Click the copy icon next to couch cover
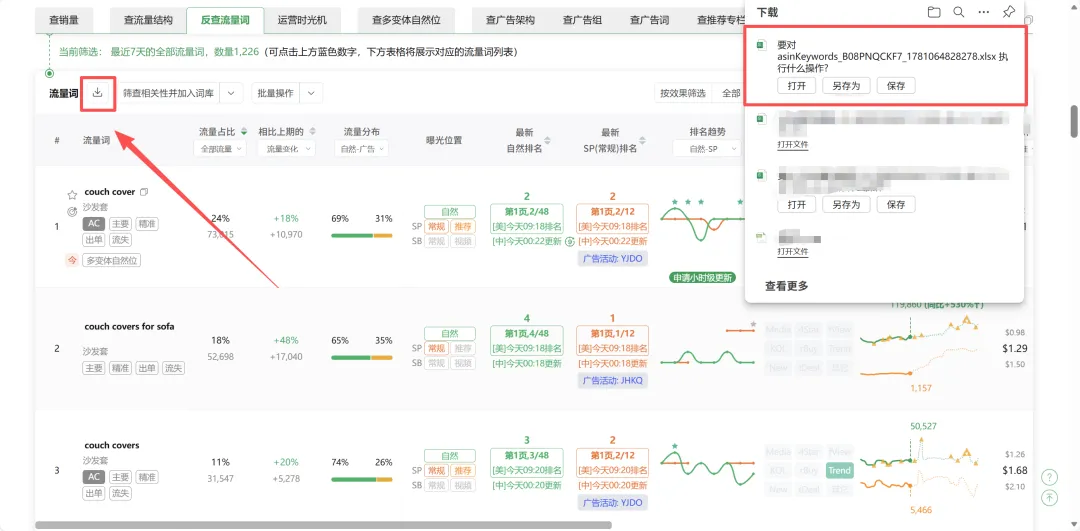This screenshot has width=1080, height=531. (x=143, y=192)
